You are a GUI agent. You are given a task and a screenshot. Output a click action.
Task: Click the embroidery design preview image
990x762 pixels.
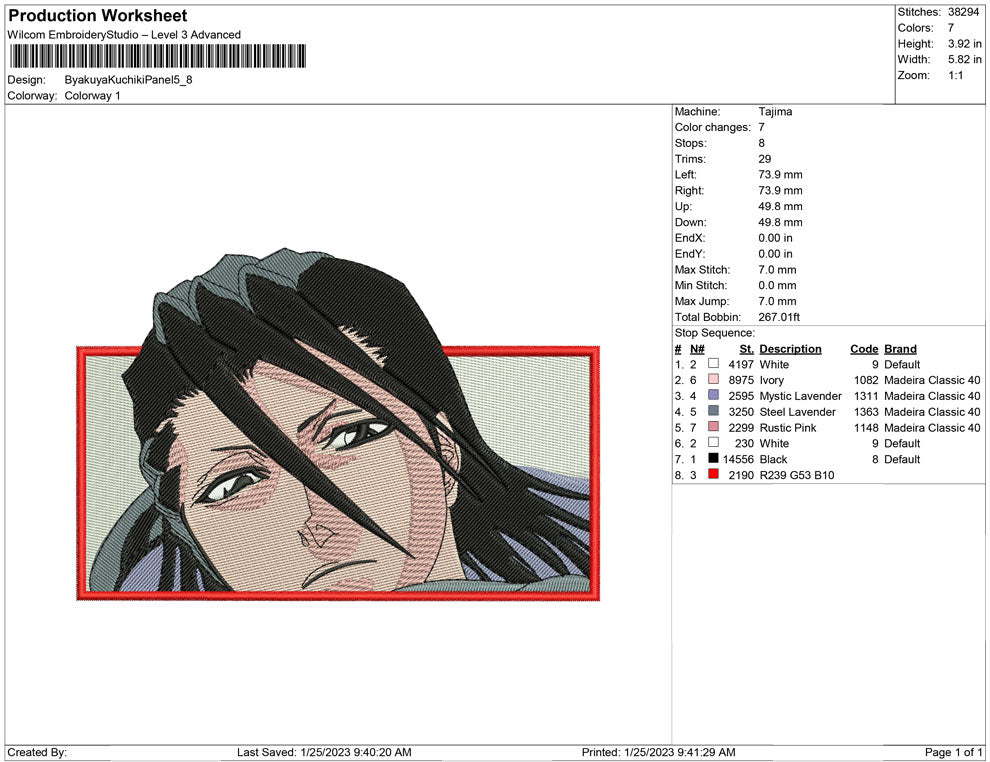338,424
